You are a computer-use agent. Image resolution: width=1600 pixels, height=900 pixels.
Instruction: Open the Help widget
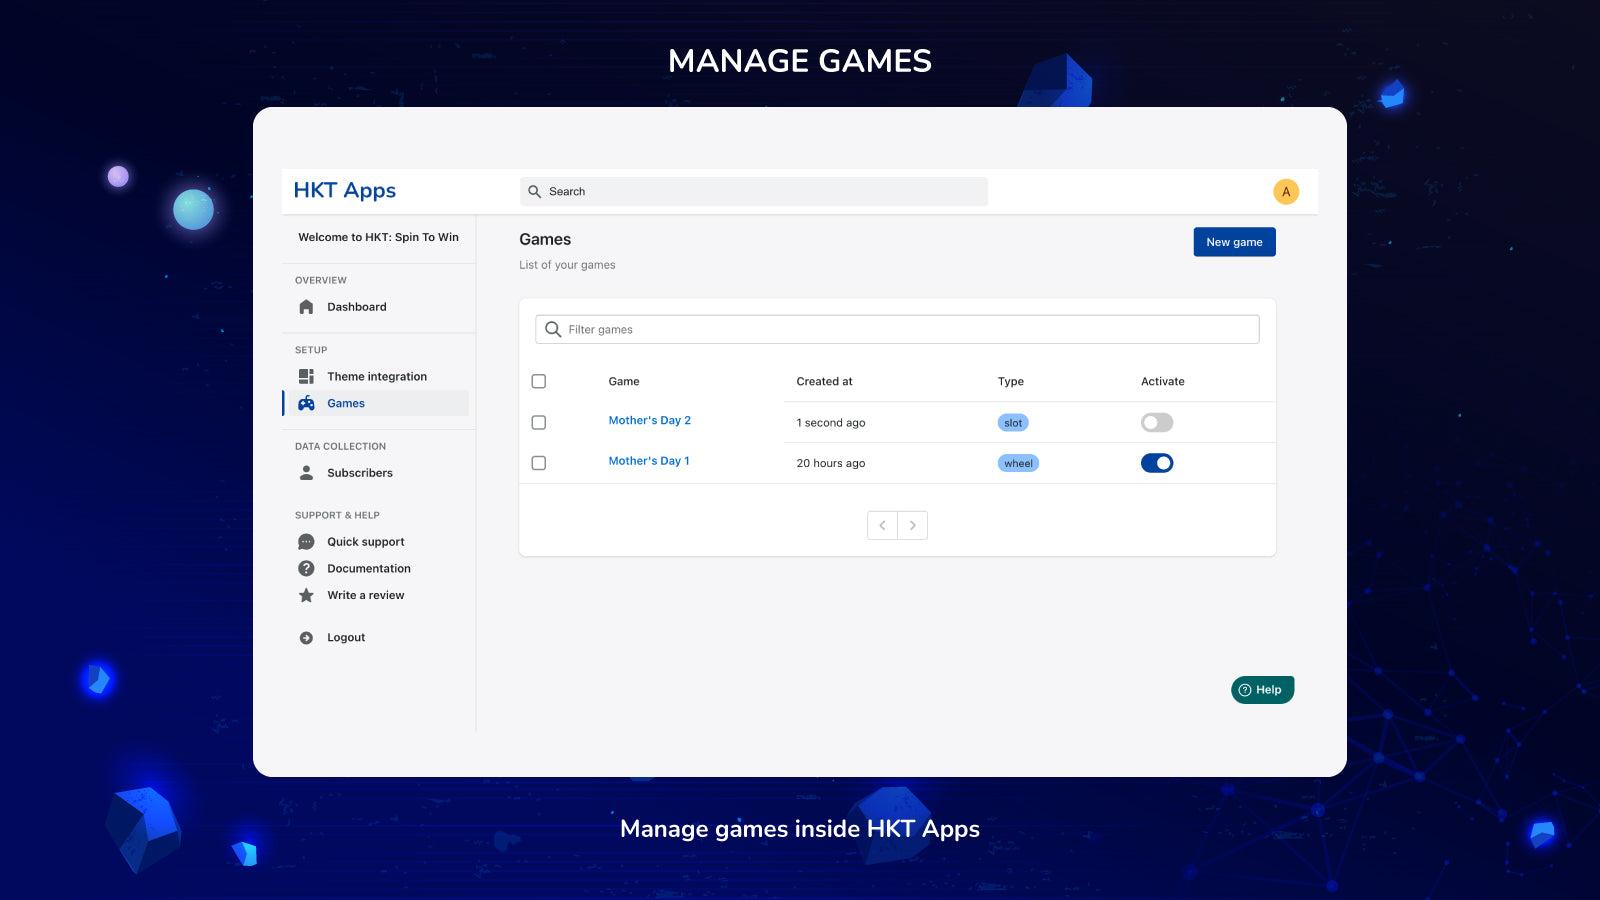click(x=1261, y=689)
